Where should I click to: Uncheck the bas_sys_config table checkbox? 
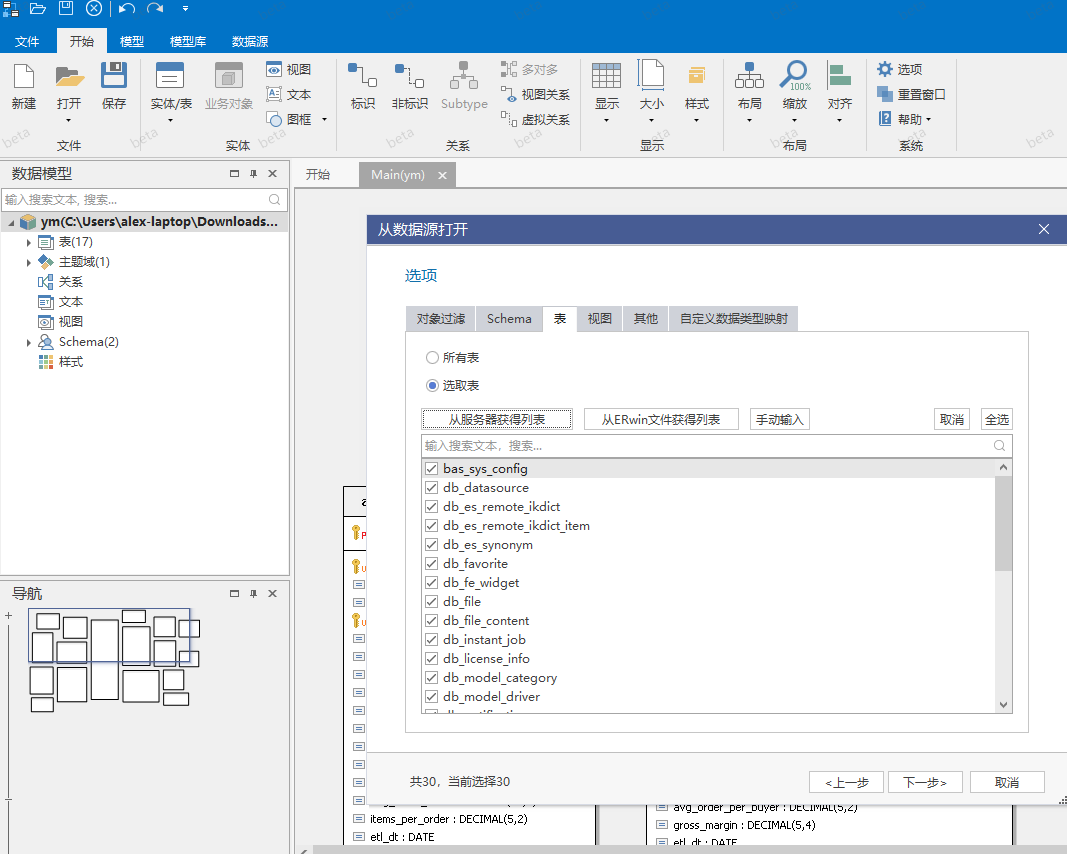coord(431,469)
